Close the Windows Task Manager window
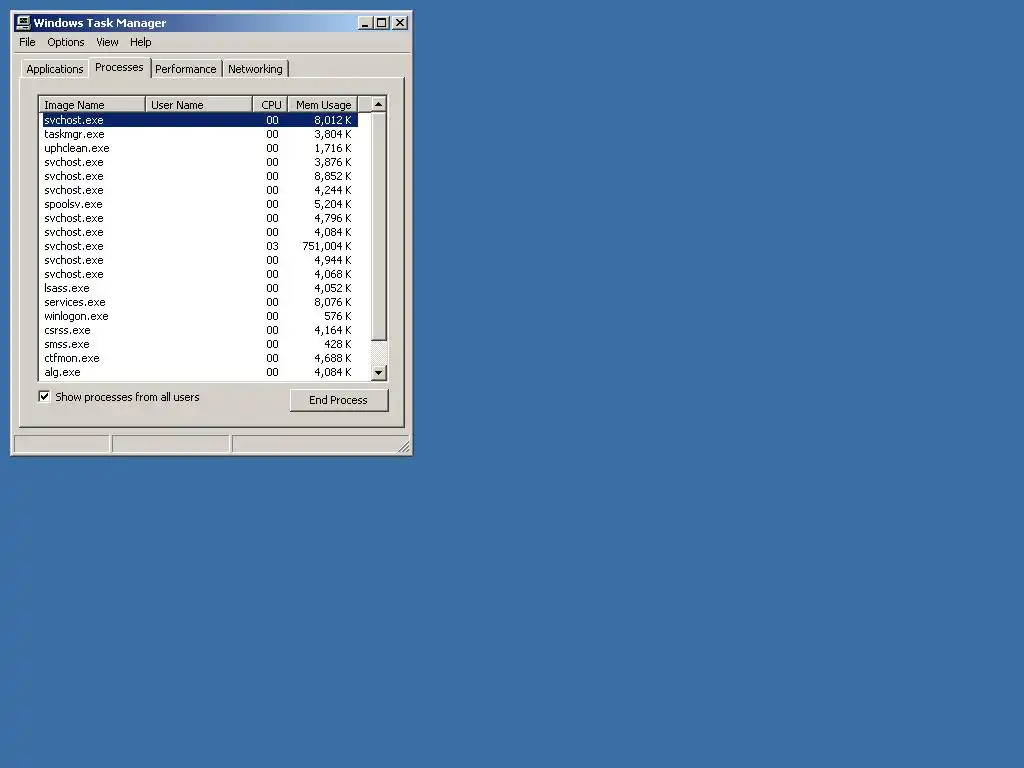This screenshot has width=1024, height=768. tap(400, 23)
